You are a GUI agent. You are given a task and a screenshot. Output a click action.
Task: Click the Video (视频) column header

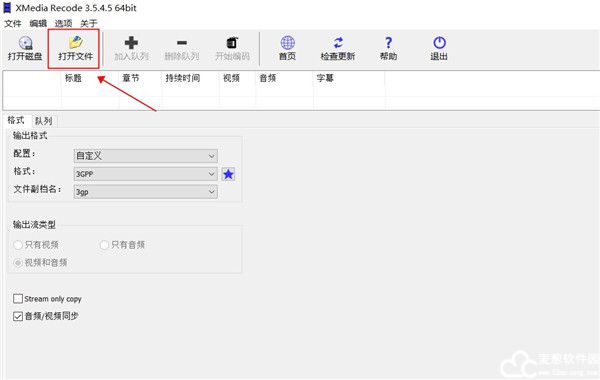237,78
